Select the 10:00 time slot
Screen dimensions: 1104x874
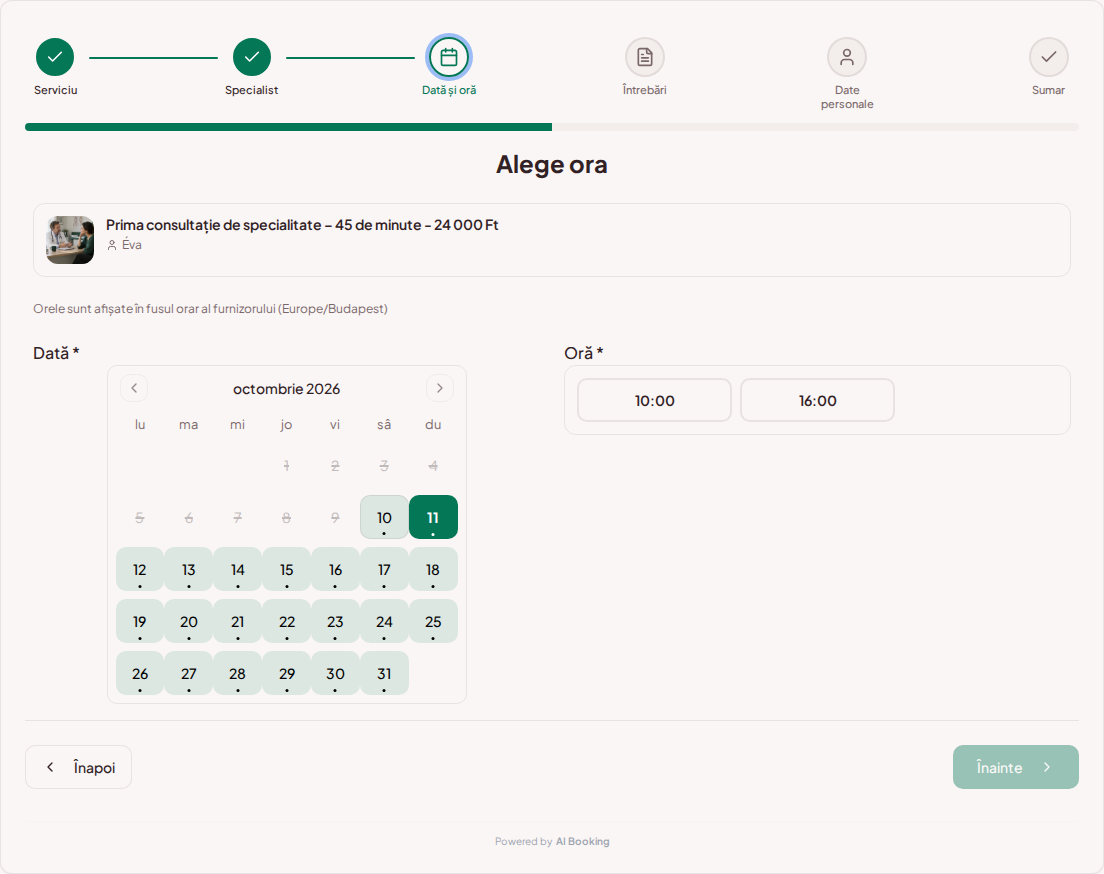tap(654, 401)
